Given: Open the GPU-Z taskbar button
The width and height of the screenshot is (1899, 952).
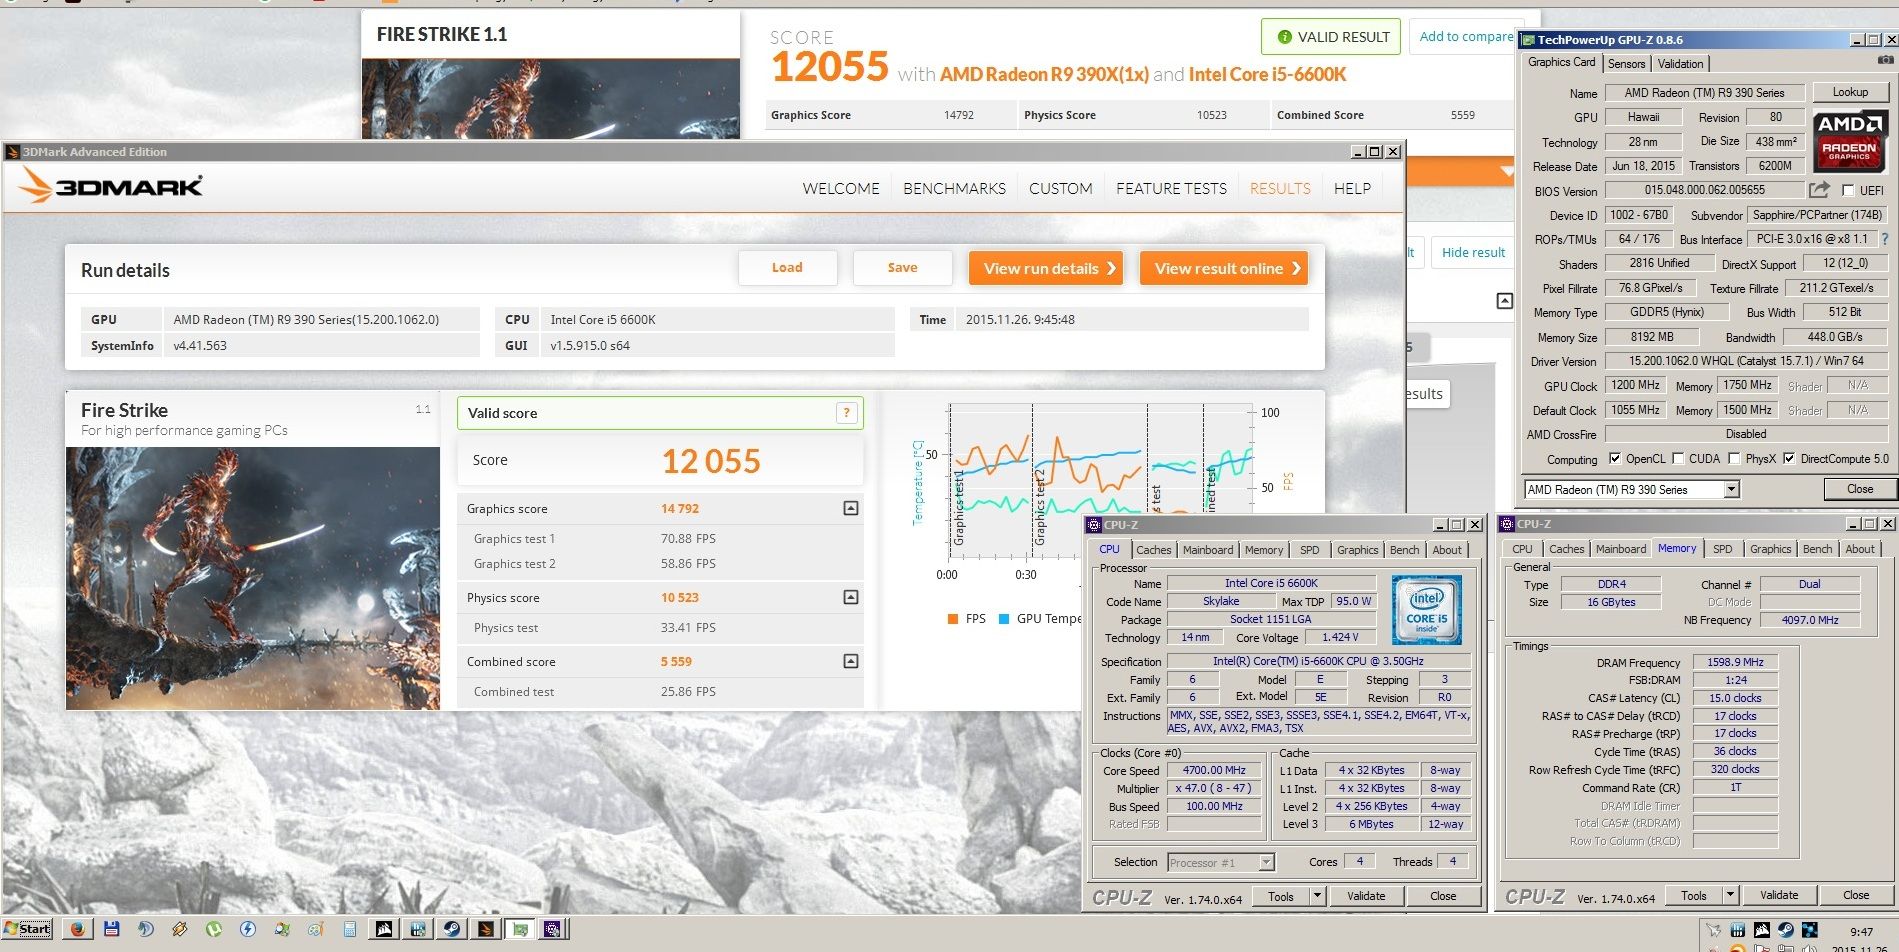Looking at the screenshot, I should [x=520, y=929].
